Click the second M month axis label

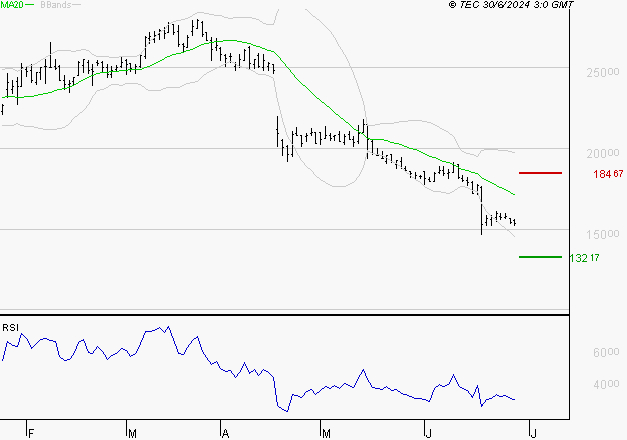coord(326,434)
